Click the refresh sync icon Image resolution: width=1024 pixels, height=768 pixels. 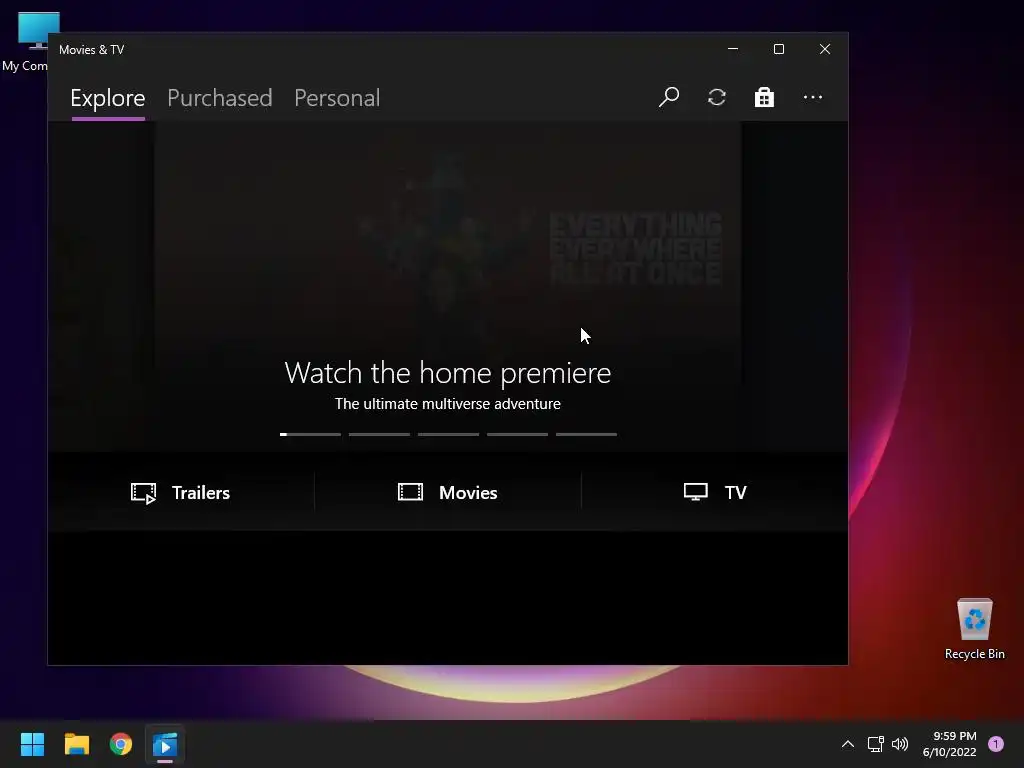click(x=717, y=97)
